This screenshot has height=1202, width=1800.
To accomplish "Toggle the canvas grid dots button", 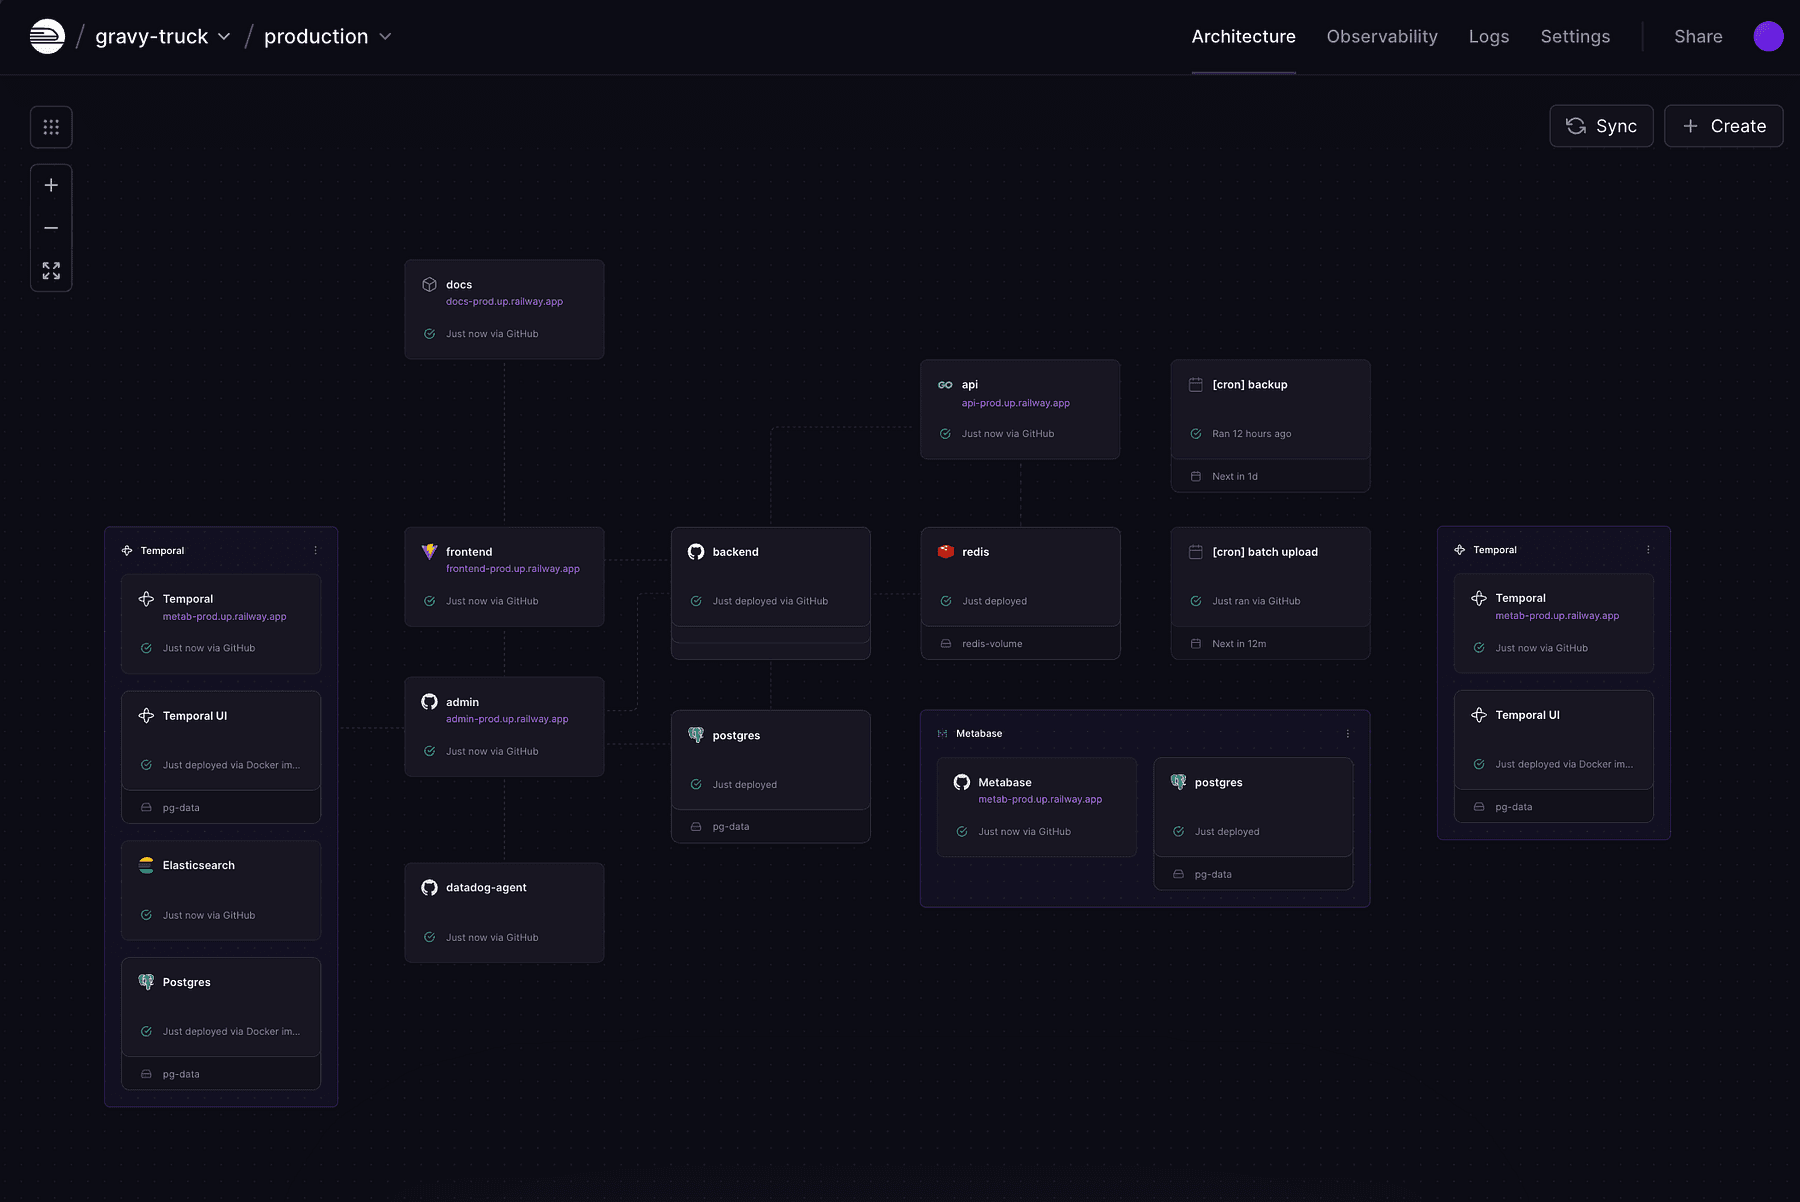I will [51, 127].
